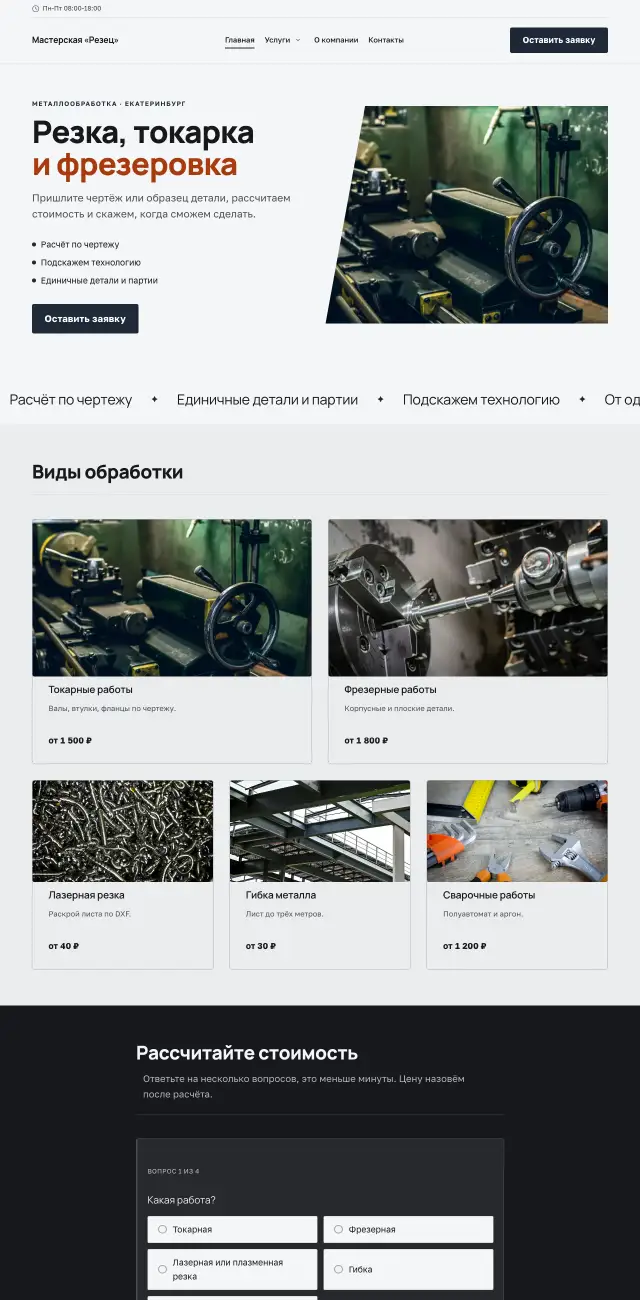
Task: Open the Токарные работы card photo
Action: (x=172, y=598)
